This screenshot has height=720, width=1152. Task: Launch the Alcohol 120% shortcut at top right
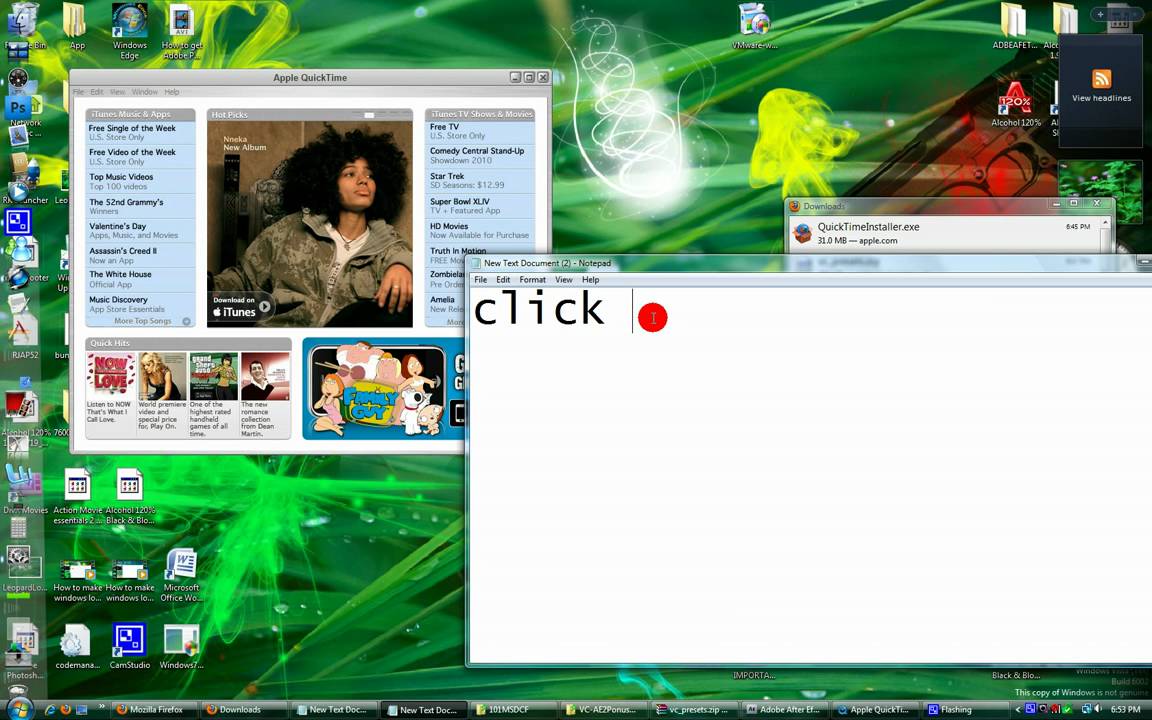tap(1015, 99)
